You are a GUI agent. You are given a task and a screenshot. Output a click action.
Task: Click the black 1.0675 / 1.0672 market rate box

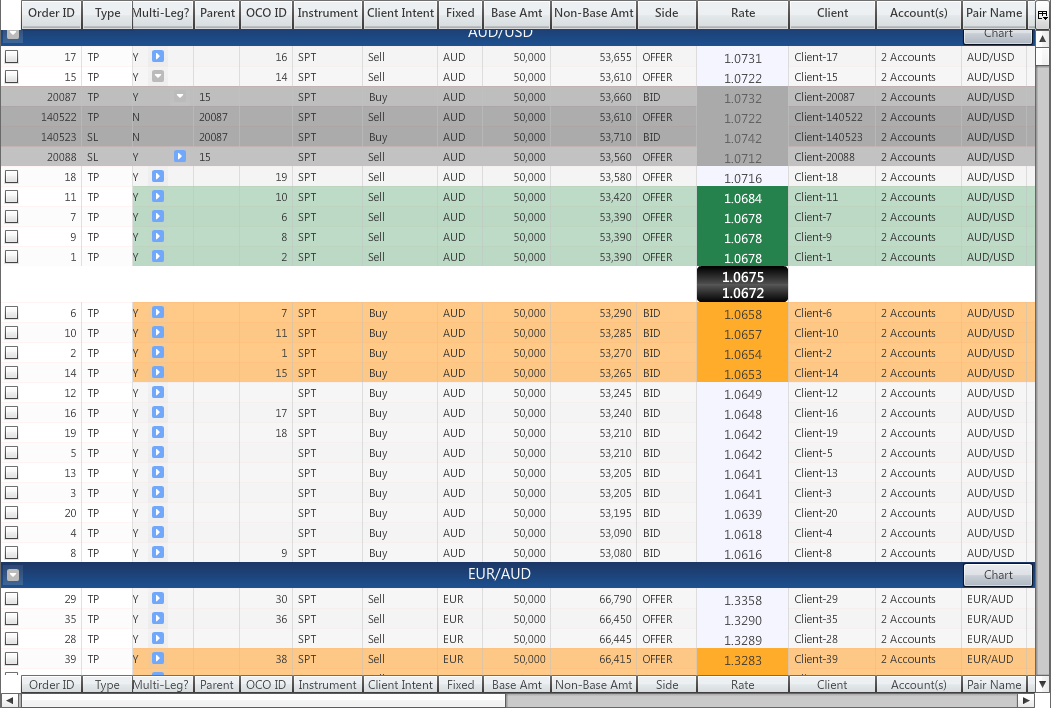pos(742,284)
